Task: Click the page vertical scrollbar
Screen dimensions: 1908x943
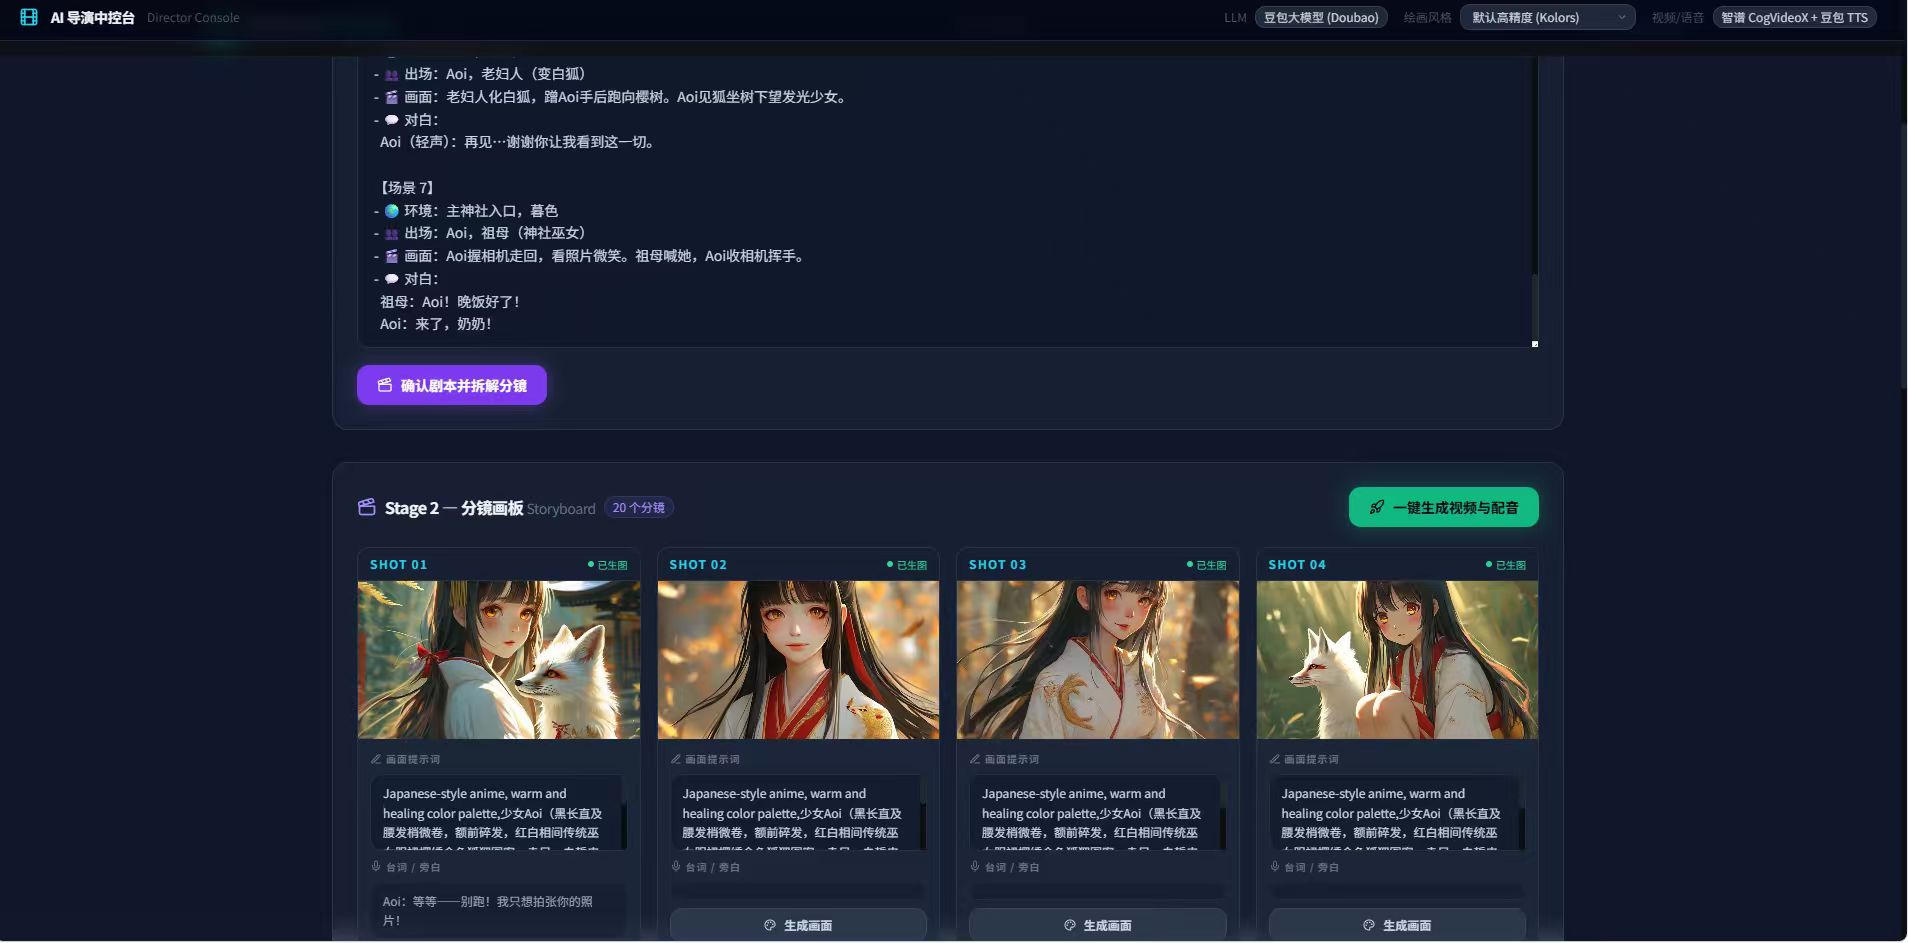Action: pyautogui.click(x=1903, y=255)
